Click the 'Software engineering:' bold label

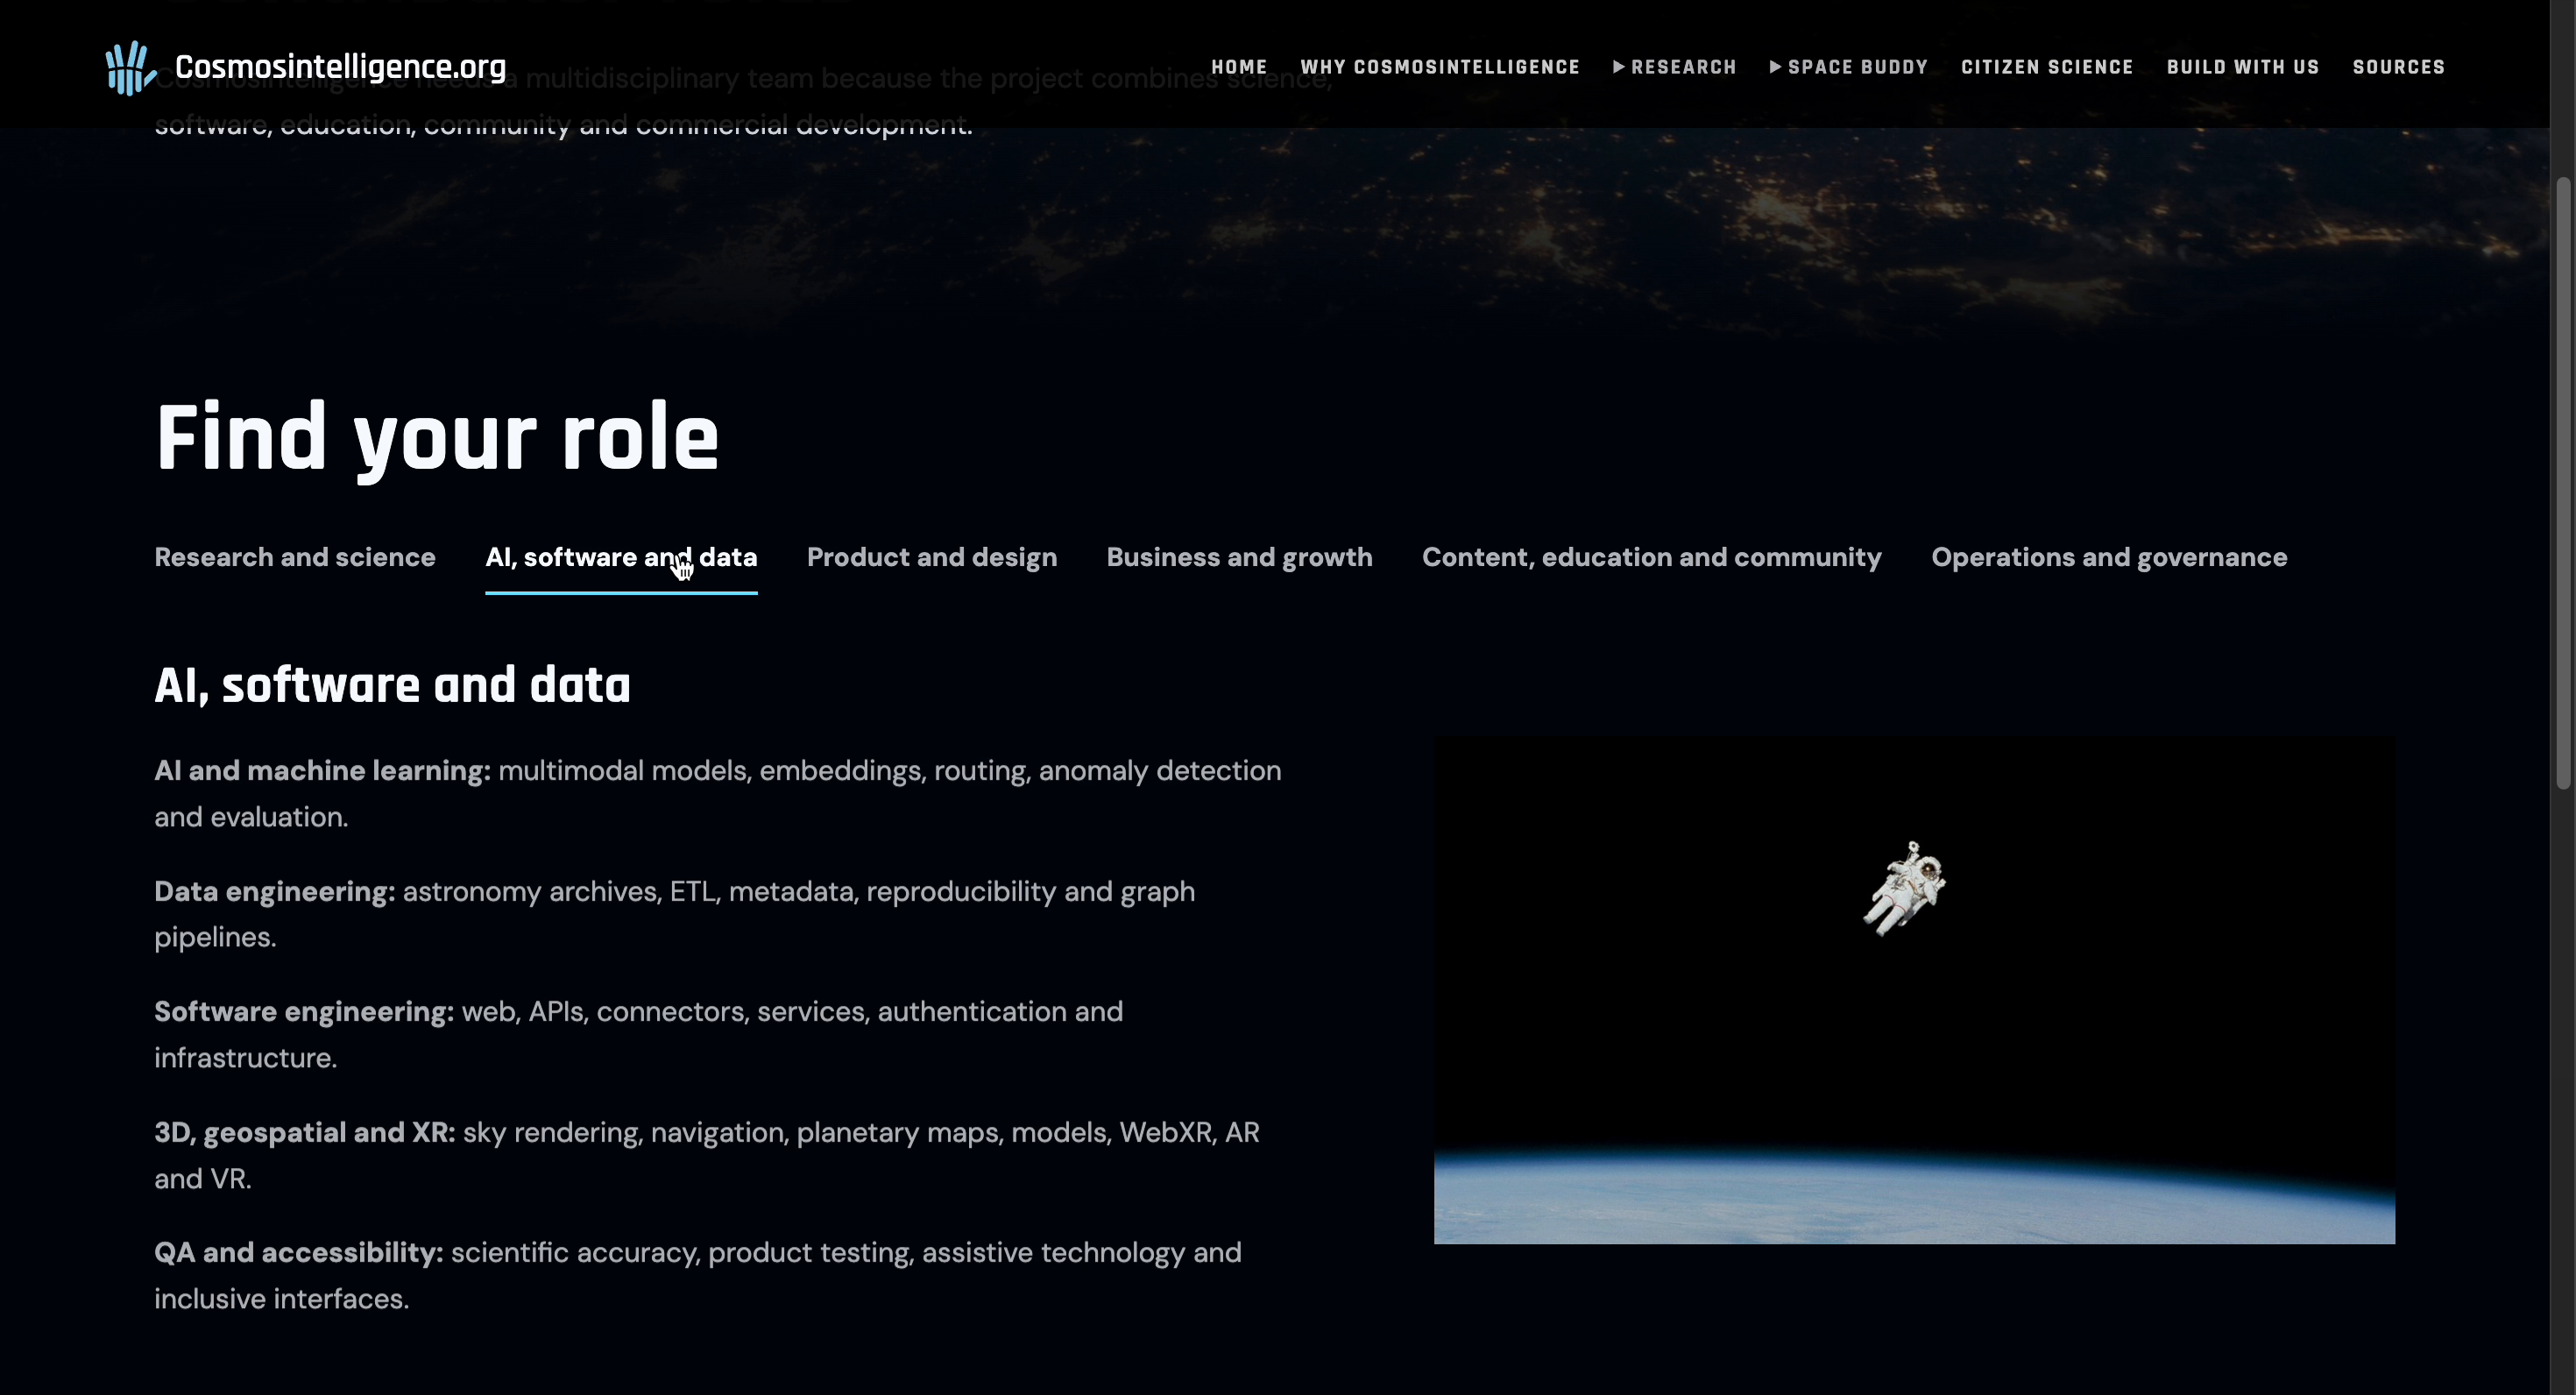[x=304, y=1011]
